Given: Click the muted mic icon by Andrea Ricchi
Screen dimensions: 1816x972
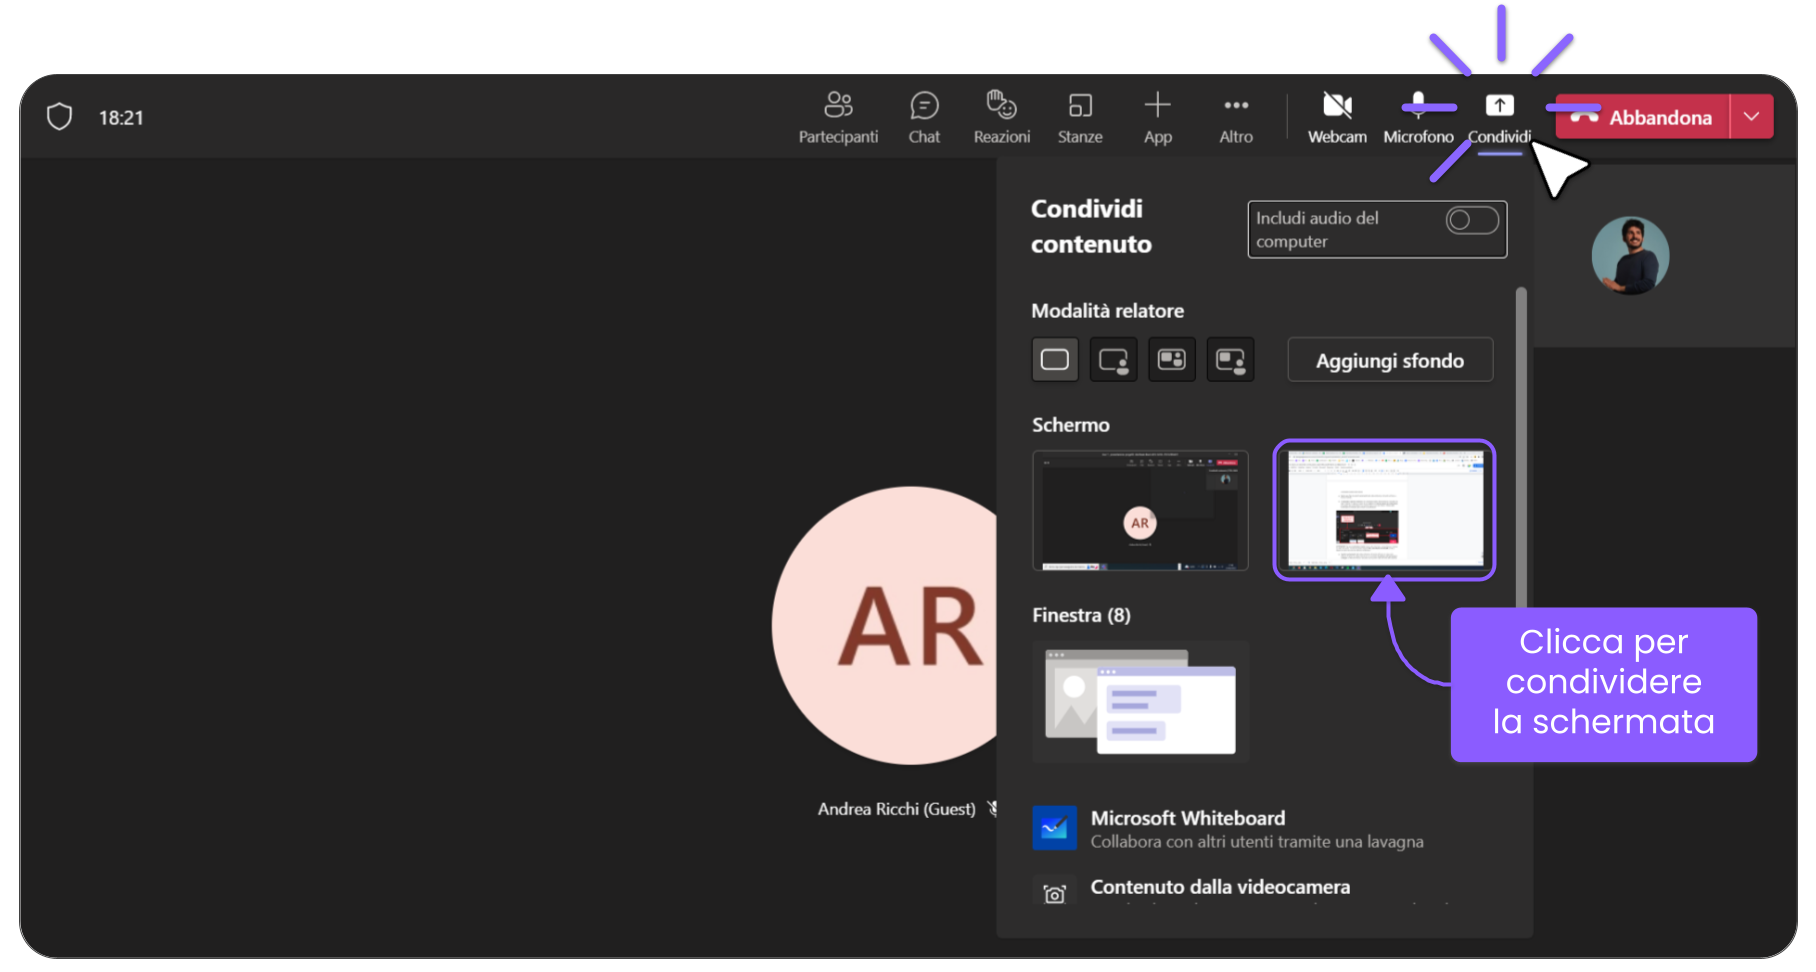Looking at the screenshot, I should (992, 809).
